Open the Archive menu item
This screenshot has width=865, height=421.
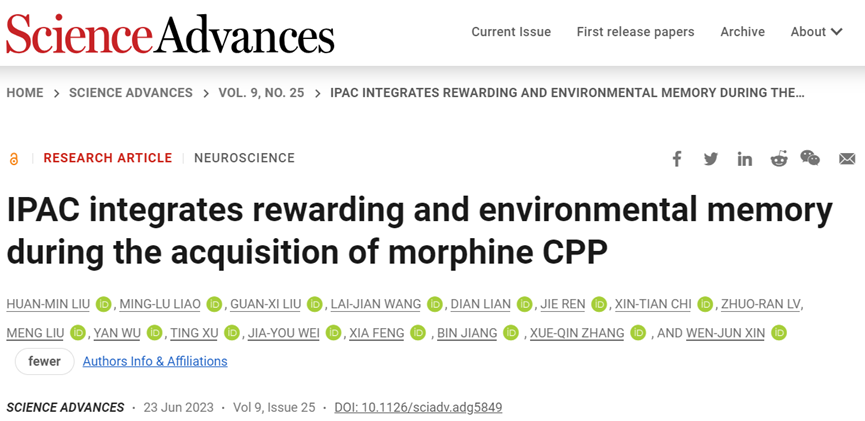[742, 32]
